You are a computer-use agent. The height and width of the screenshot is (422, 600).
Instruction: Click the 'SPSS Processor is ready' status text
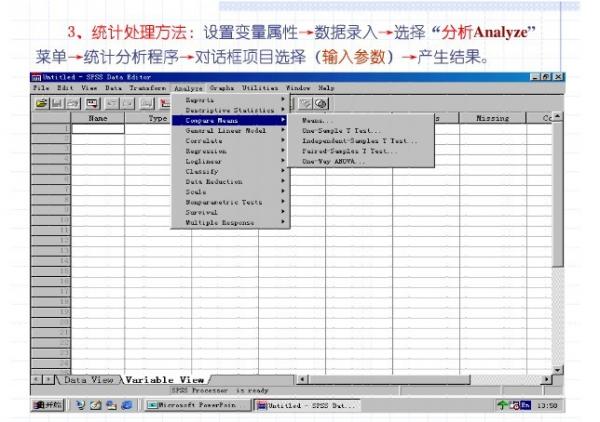pyautogui.click(x=220, y=391)
